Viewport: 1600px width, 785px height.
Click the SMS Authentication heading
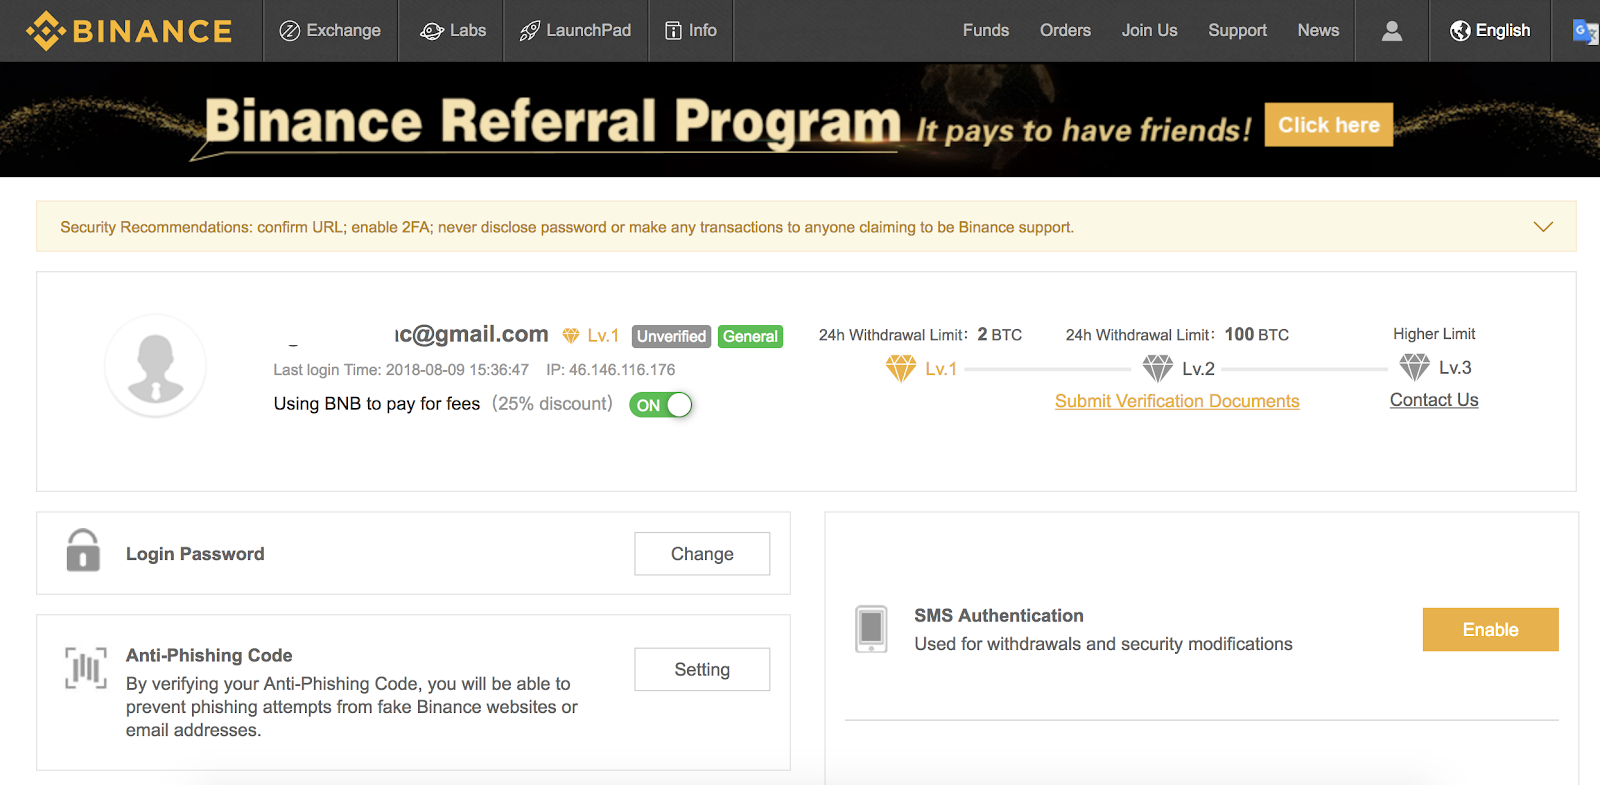pos(999,616)
